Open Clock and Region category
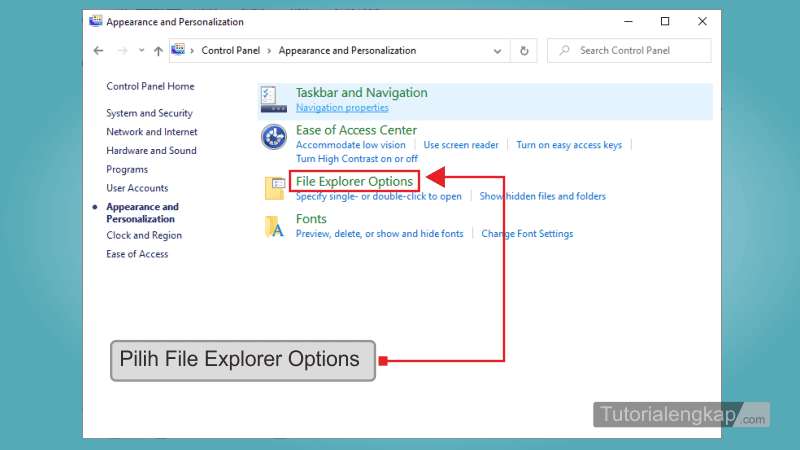 pos(144,235)
